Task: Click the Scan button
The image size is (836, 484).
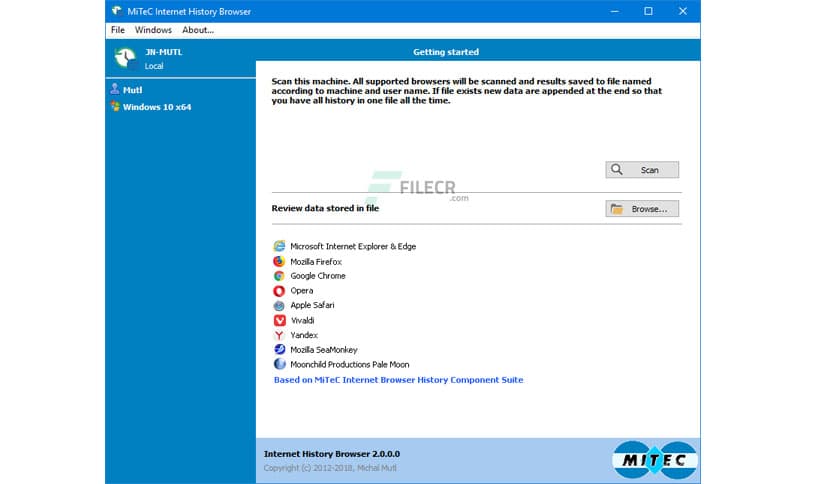Action: [642, 170]
